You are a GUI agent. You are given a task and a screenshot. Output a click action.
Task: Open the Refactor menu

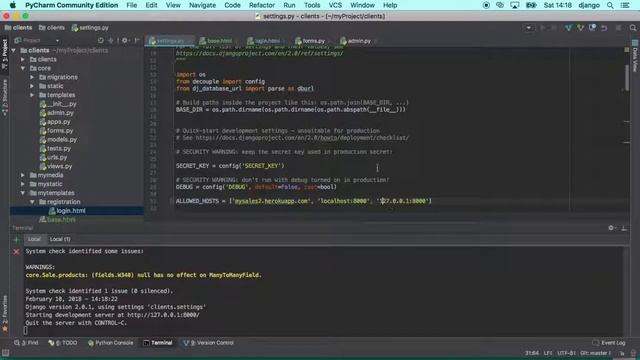[x=262, y=5]
